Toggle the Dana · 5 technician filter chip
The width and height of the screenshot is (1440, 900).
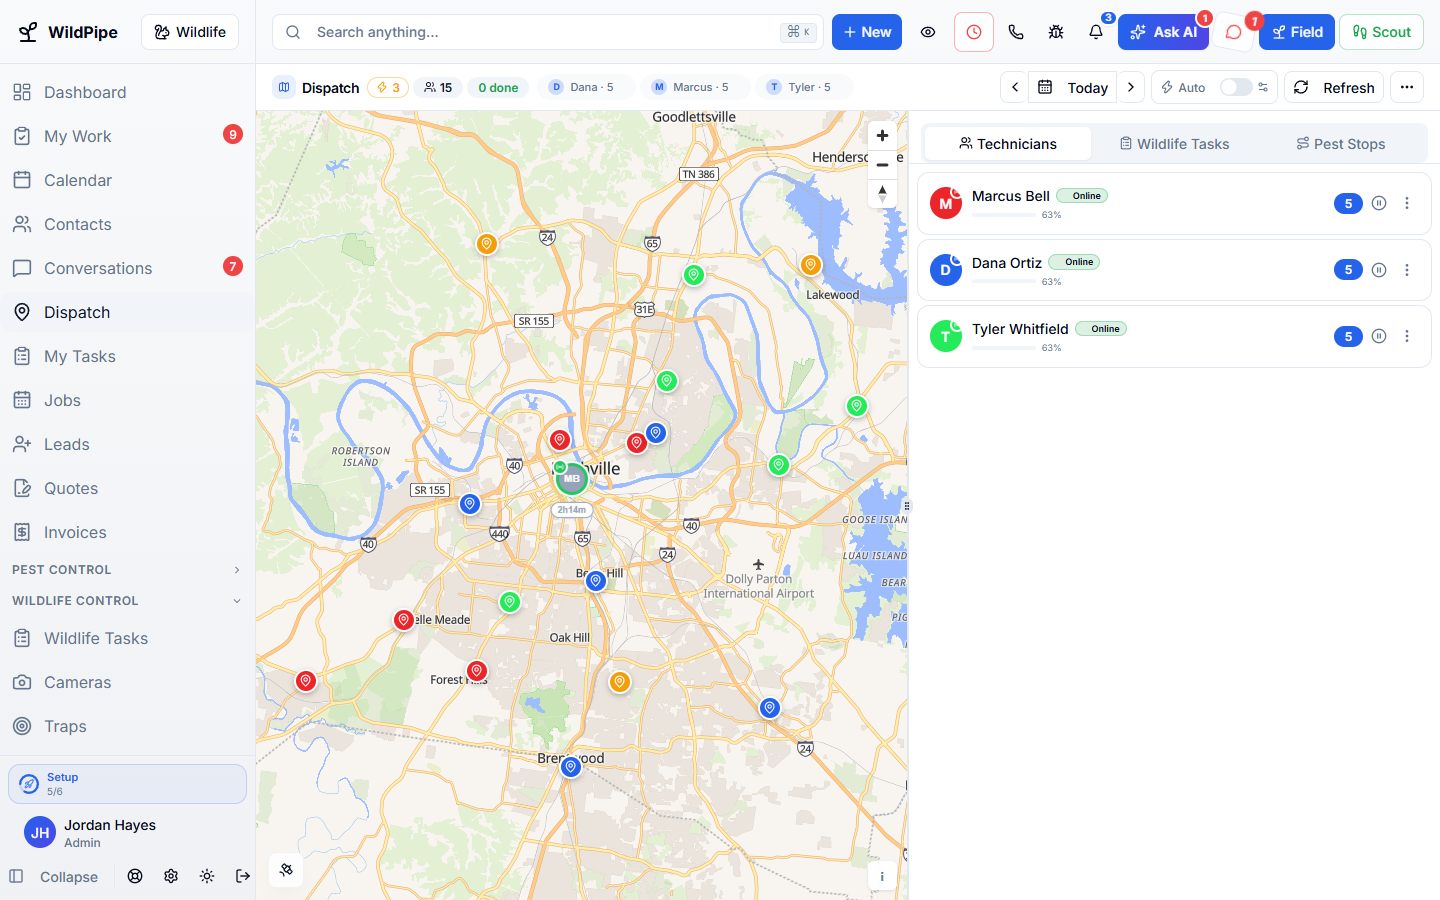(586, 87)
